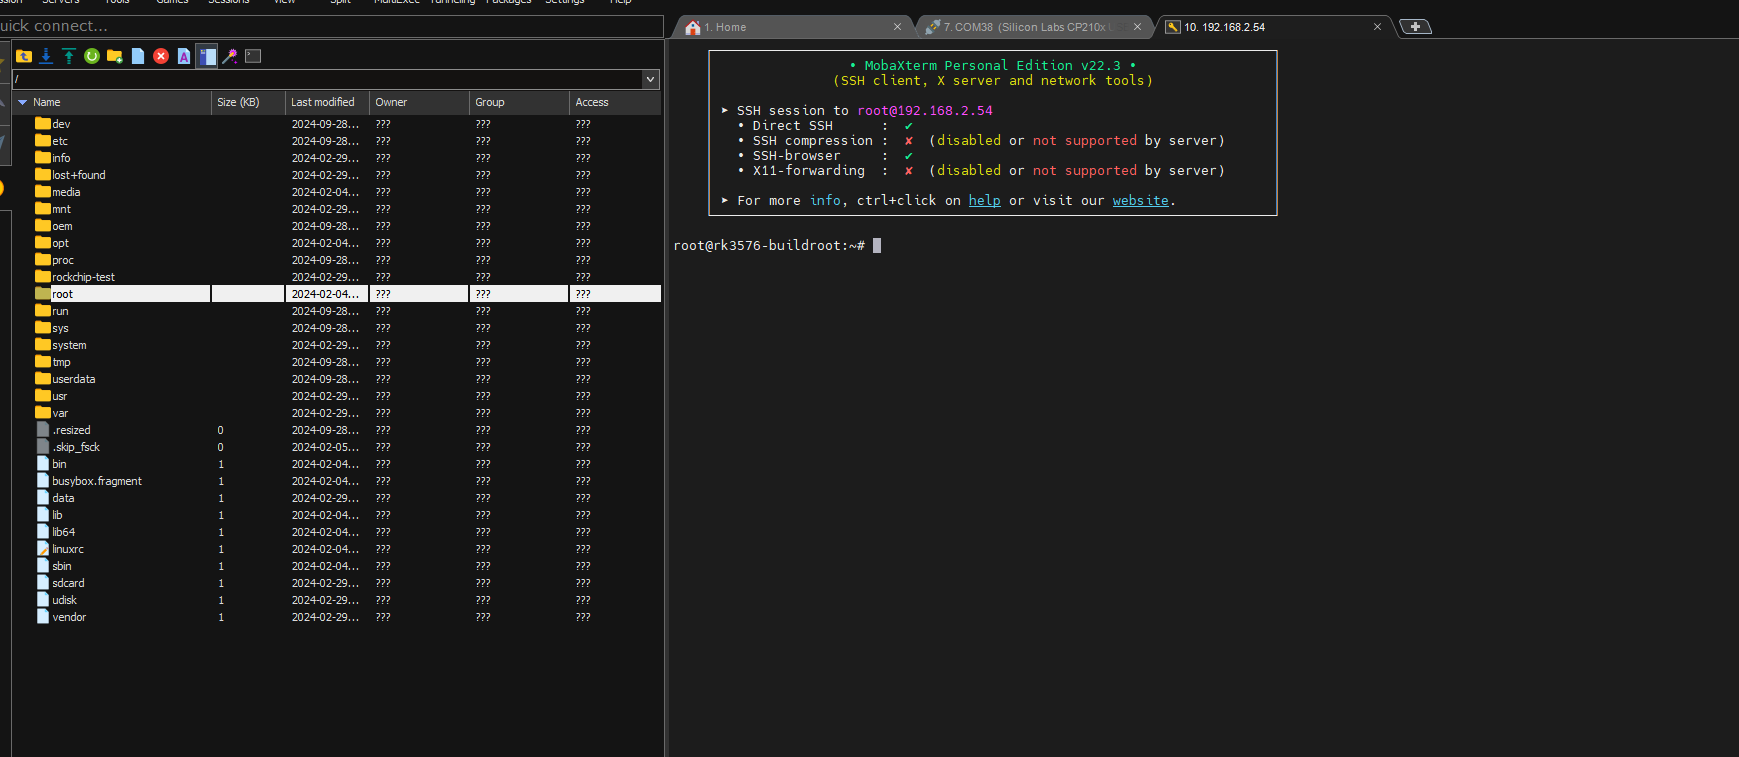Image resolution: width=1739 pixels, height=757 pixels.
Task: Close the Home tab
Action: 897,27
